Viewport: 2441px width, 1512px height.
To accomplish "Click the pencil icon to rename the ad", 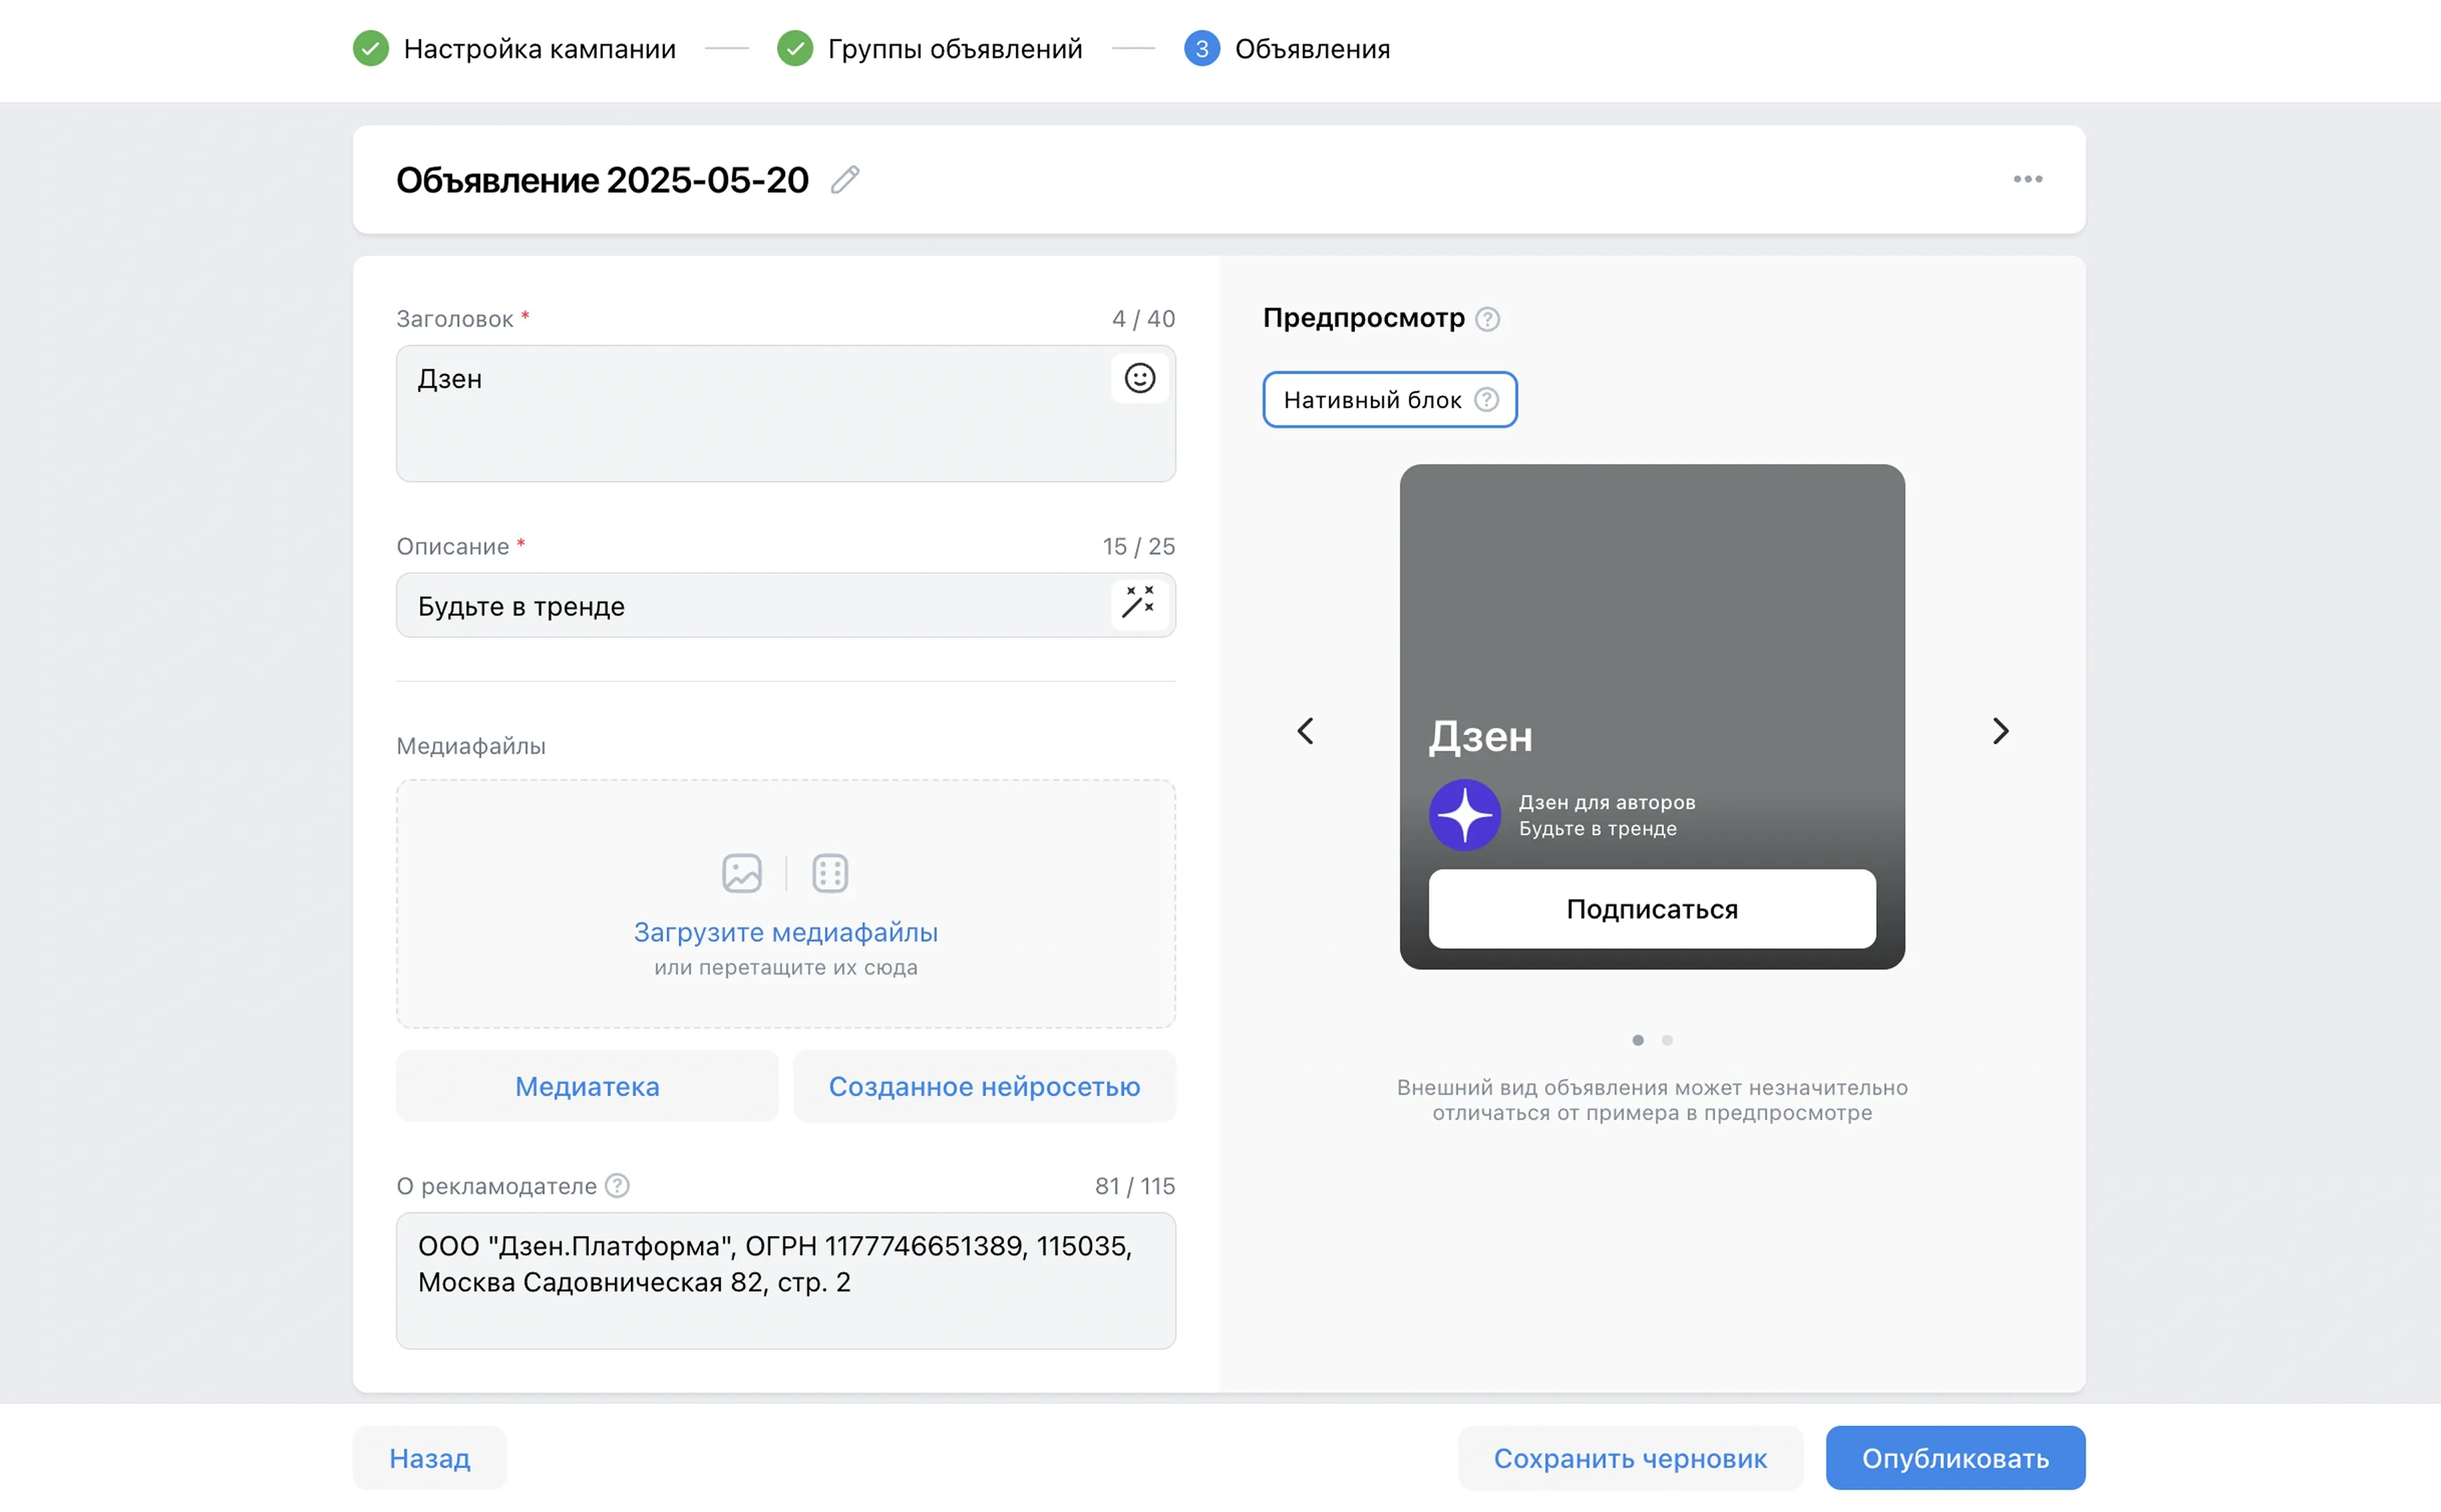I will tap(845, 180).
